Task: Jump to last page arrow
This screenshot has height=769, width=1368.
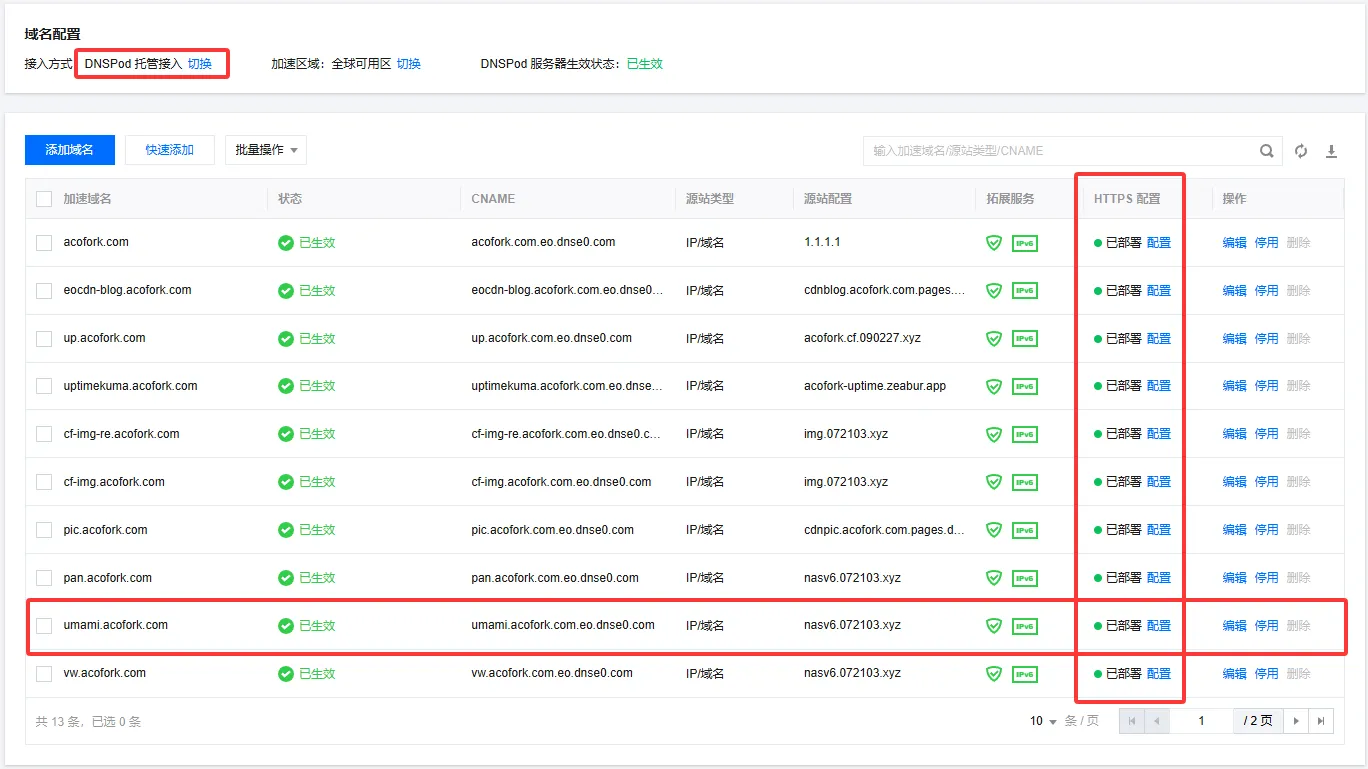Action: point(1322,721)
